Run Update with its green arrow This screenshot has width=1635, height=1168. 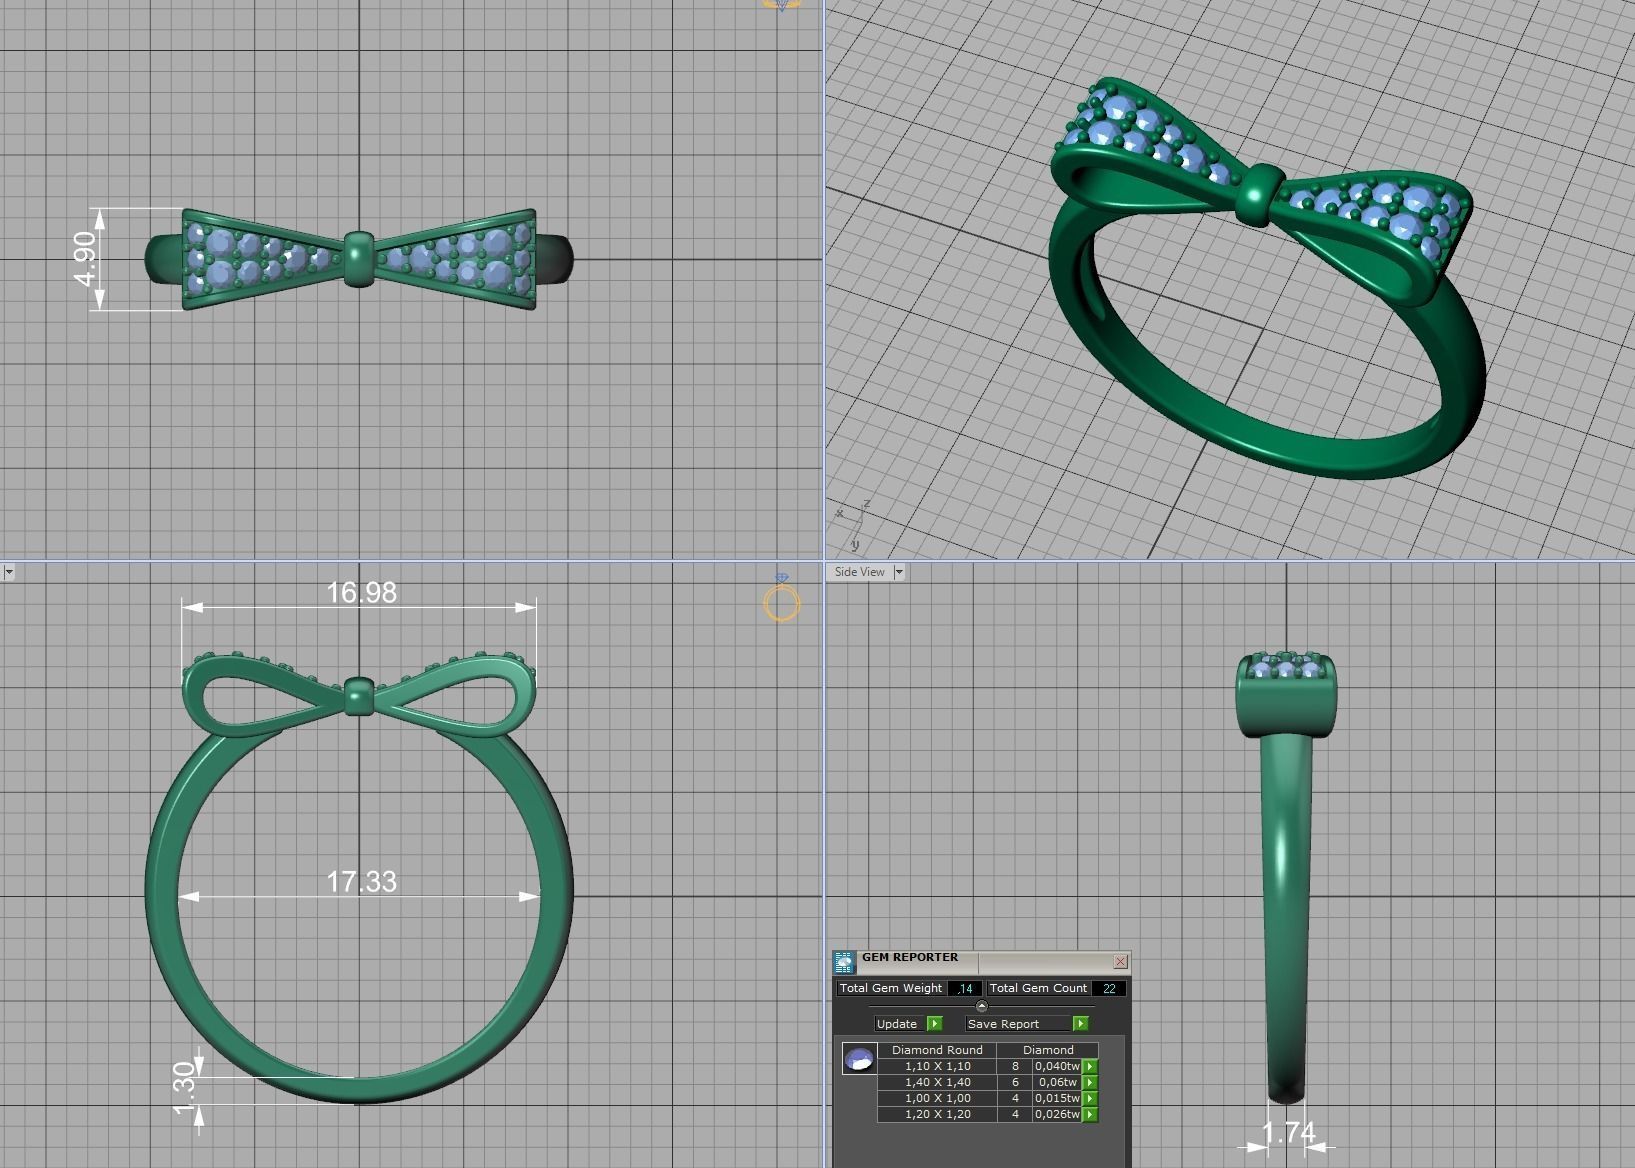pos(934,1023)
